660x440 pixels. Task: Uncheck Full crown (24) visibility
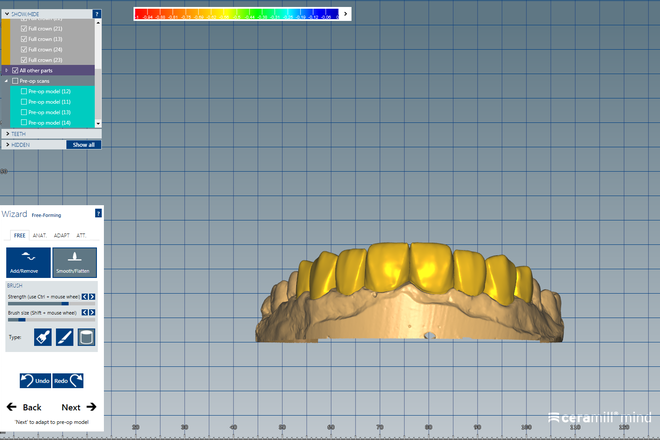(24, 50)
